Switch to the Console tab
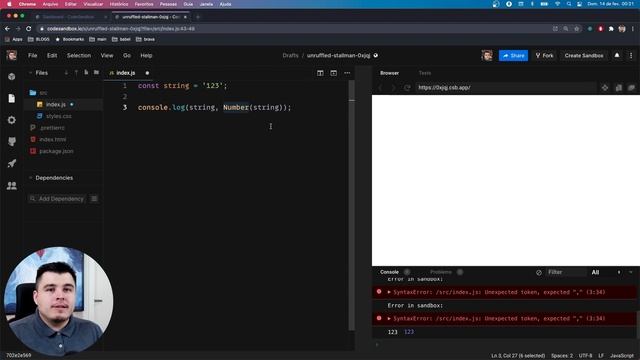This screenshot has width=640, height=360. click(389, 272)
